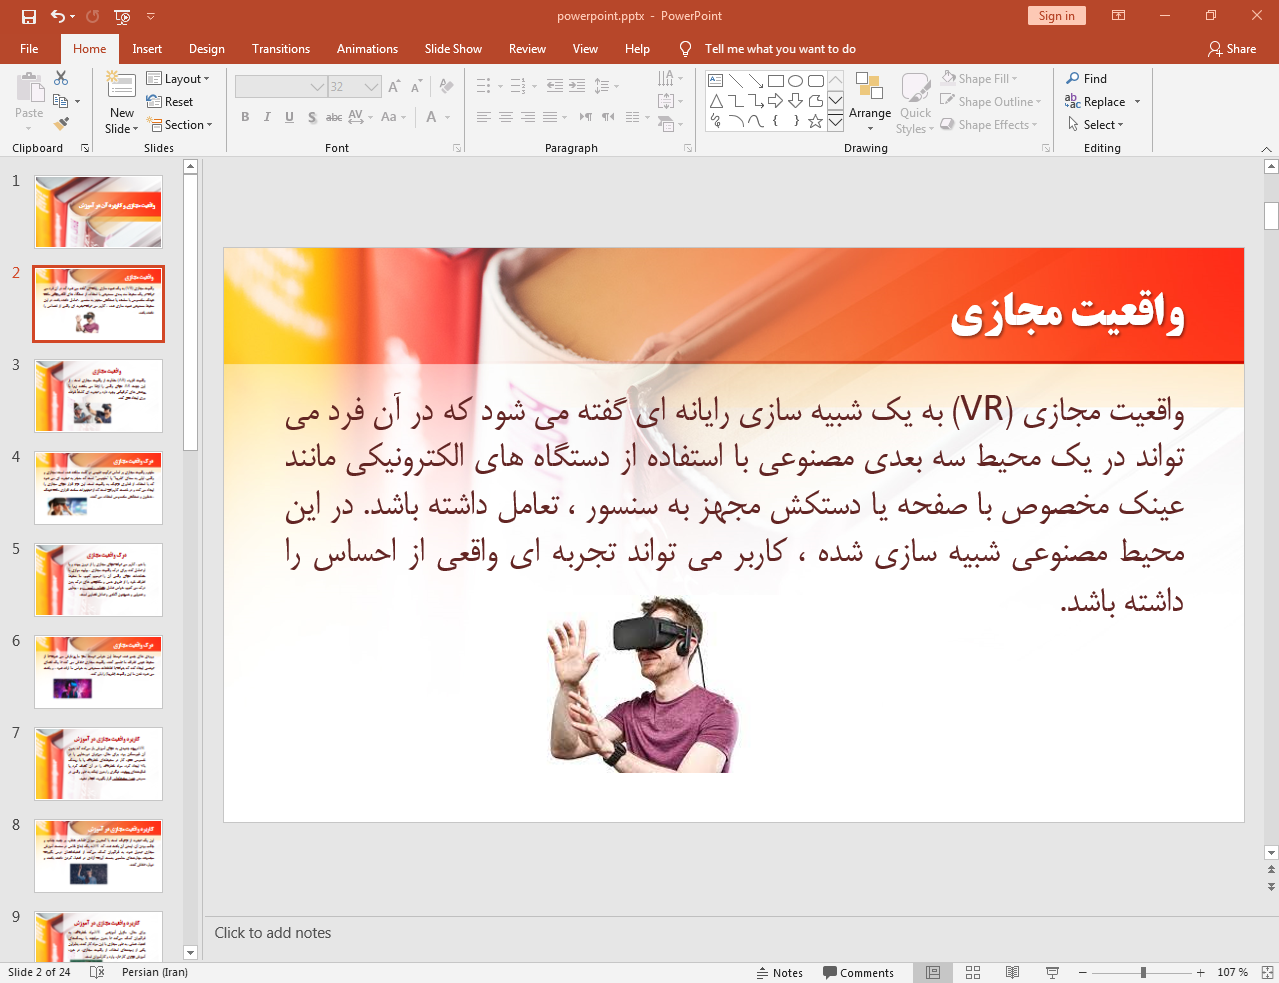The image size is (1279, 983).
Task: Click the New Slide icon
Action: (121, 84)
